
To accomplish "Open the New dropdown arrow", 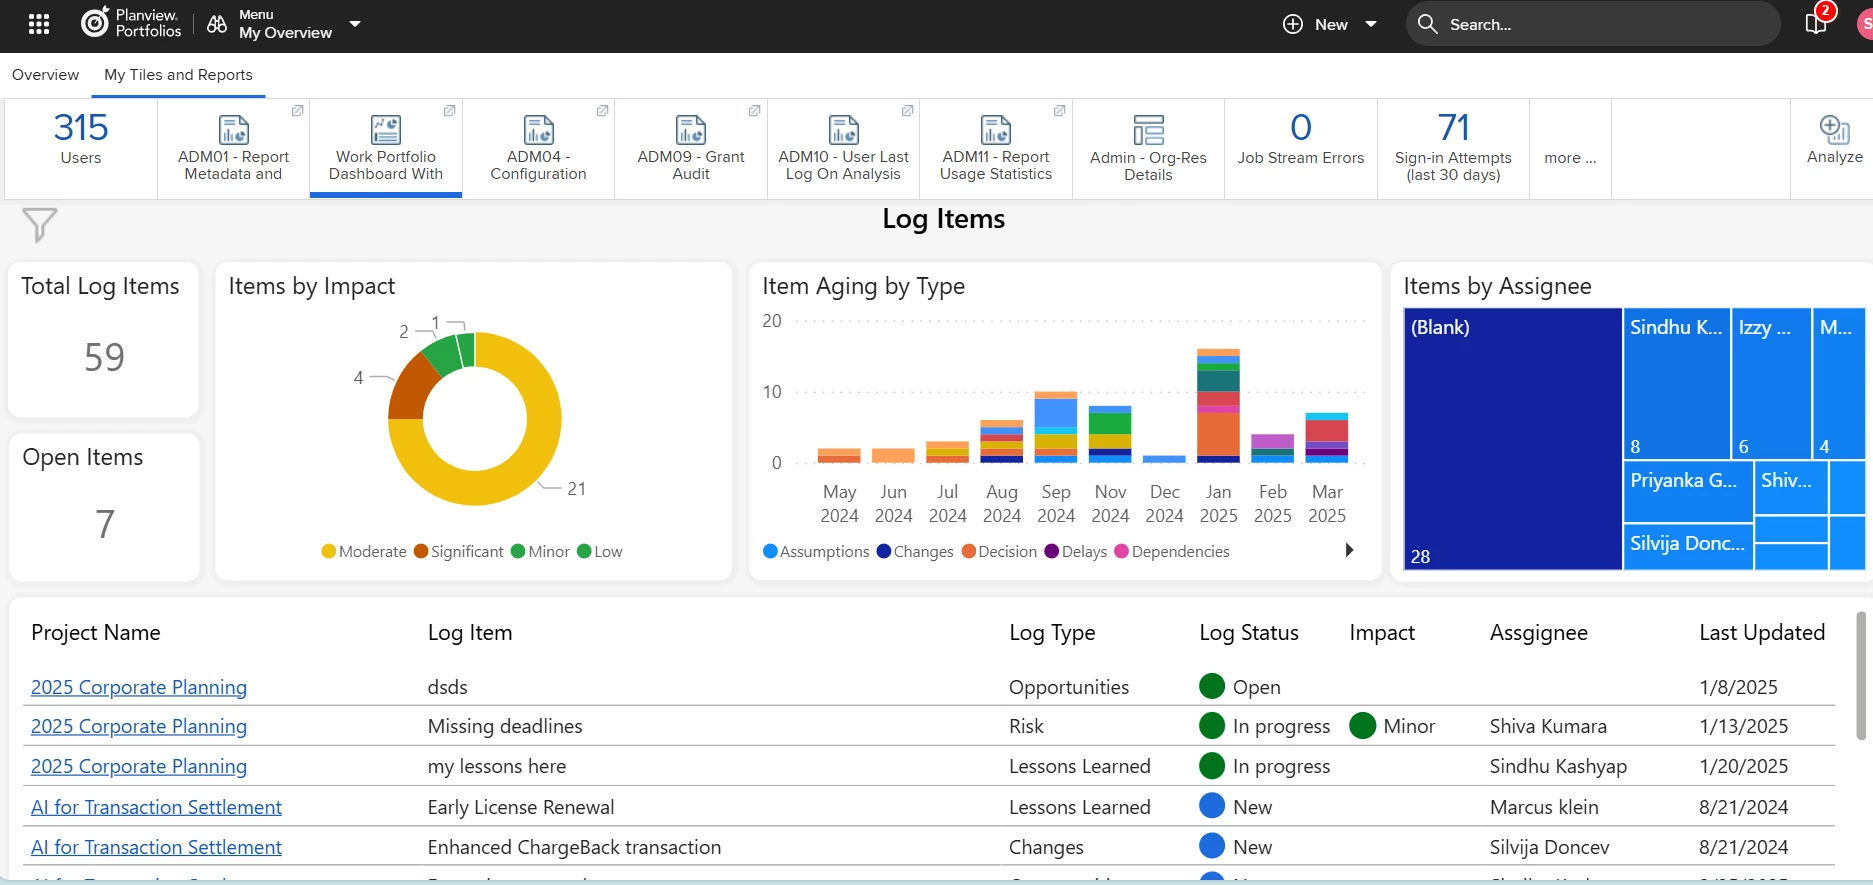I will tap(1371, 24).
